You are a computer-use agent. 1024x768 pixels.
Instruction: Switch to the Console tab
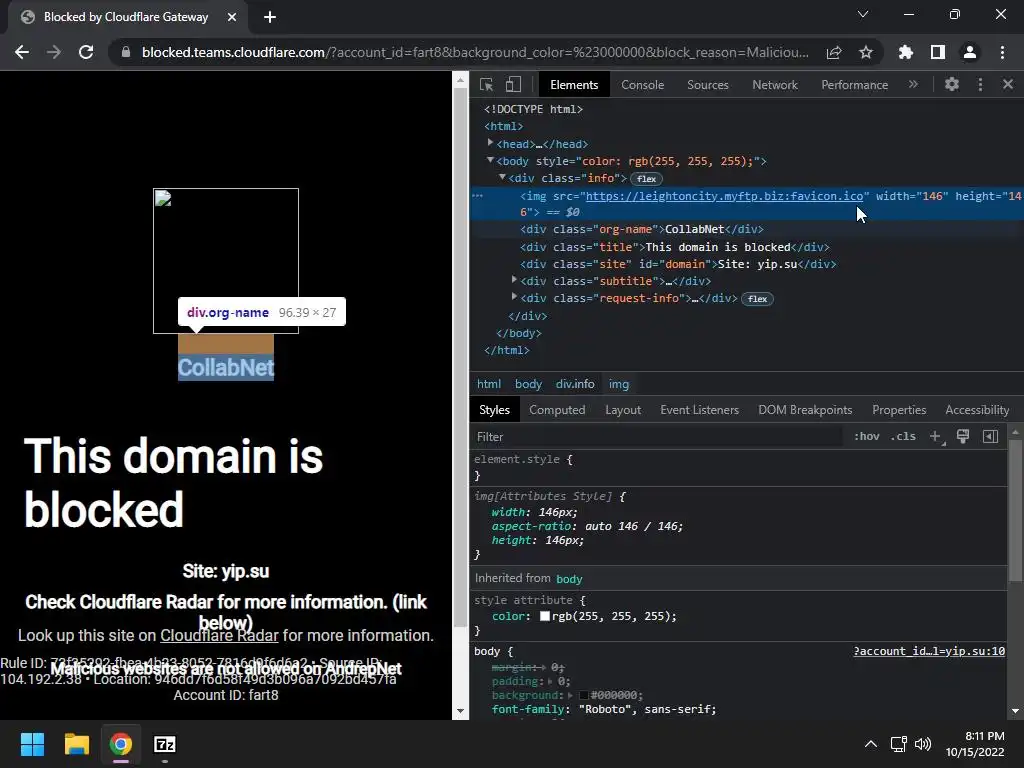coord(643,85)
